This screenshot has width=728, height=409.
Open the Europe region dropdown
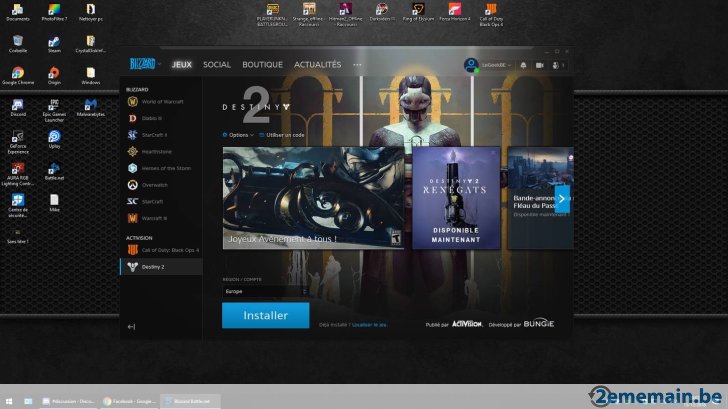(x=265, y=292)
